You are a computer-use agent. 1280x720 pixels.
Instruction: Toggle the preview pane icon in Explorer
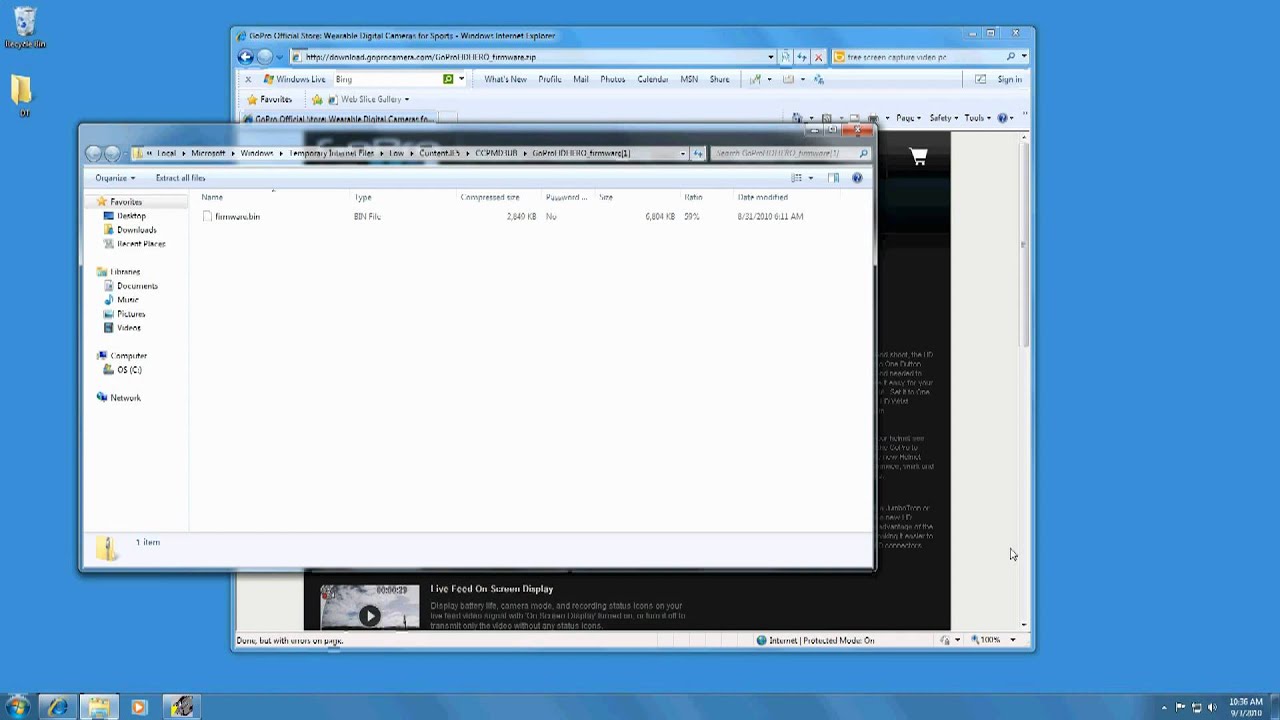(x=833, y=178)
